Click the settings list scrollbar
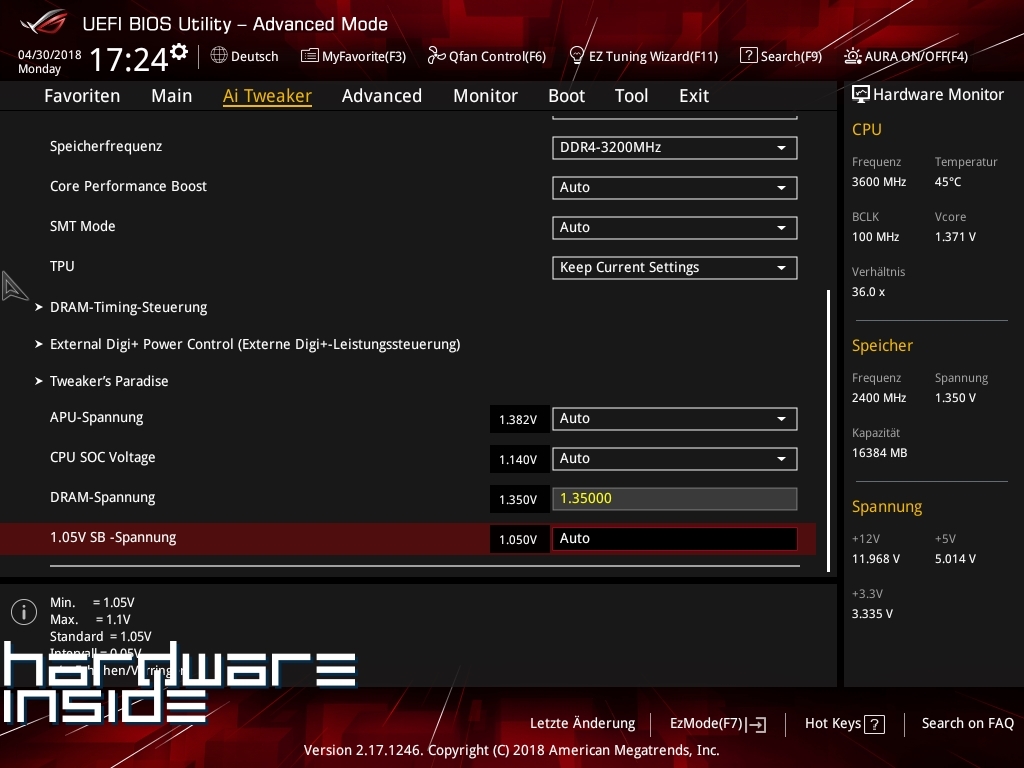The width and height of the screenshot is (1024, 768). [828, 431]
